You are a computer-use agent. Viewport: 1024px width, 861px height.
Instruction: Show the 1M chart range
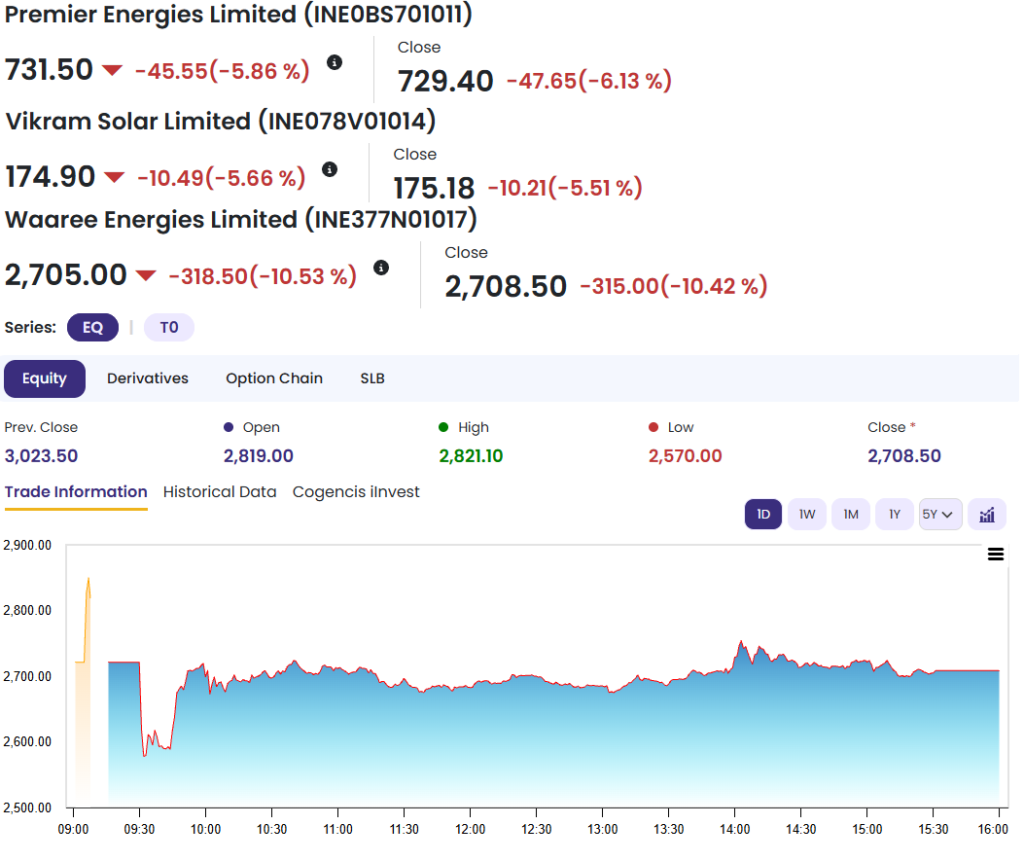click(851, 514)
